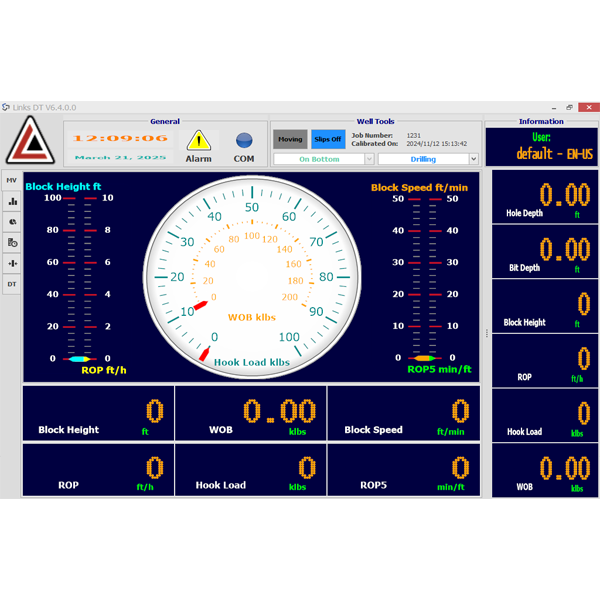600x600 pixels.
Task: Click the bottom Block Height ft tile
Action: click(99, 413)
